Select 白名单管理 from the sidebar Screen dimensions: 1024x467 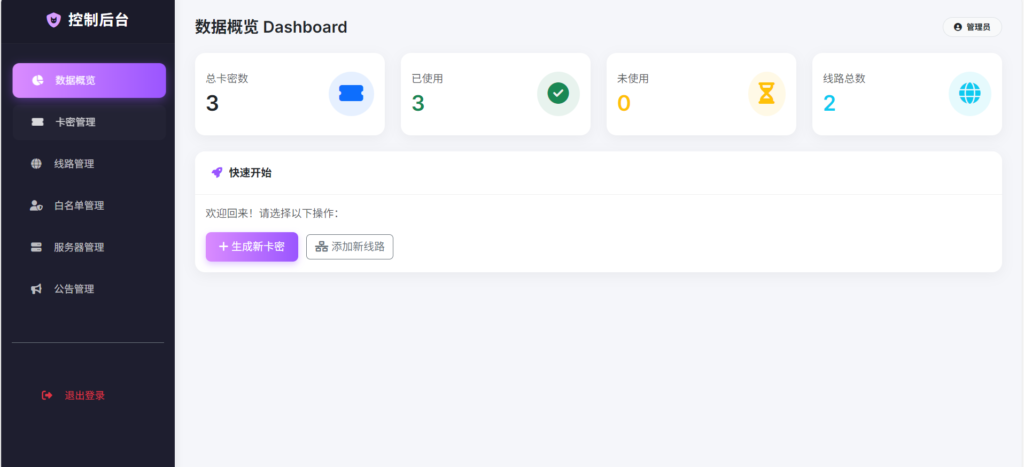tap(89, 205)
